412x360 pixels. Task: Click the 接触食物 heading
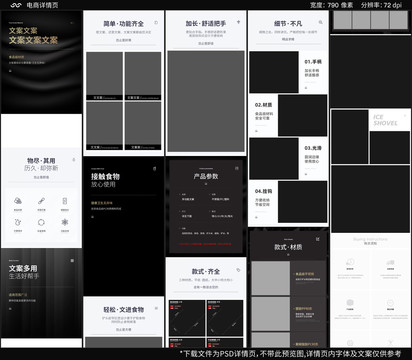[105, 176]
